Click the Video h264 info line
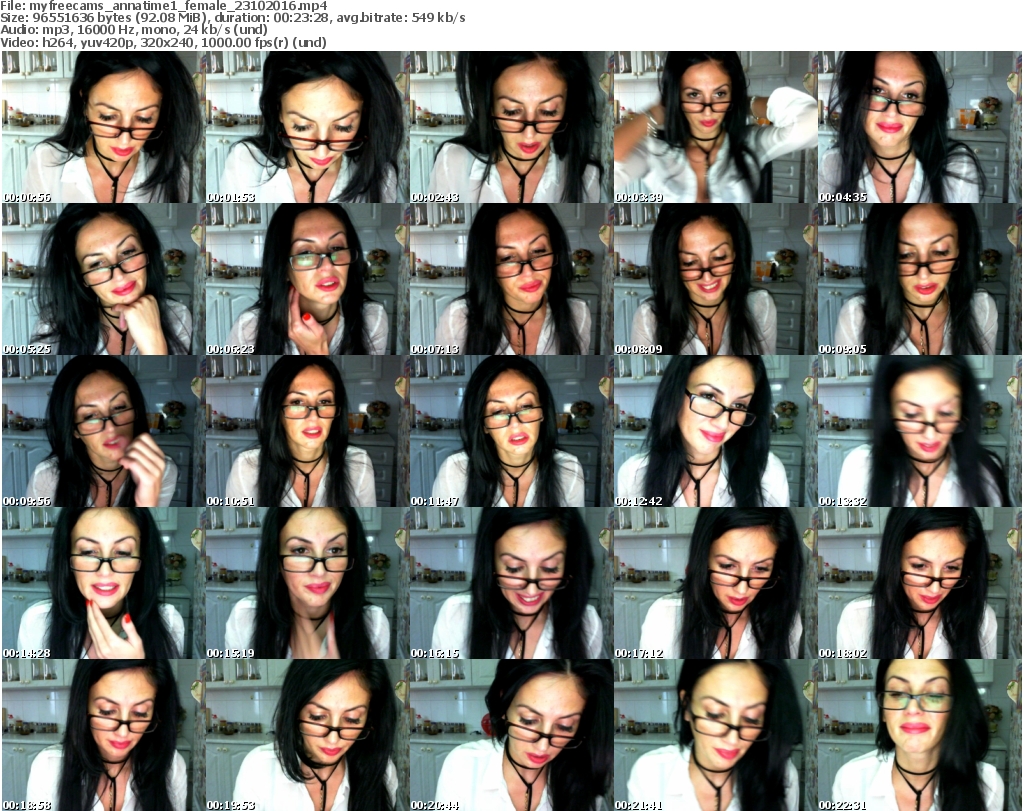1024x811 pixels. (163, 42)
